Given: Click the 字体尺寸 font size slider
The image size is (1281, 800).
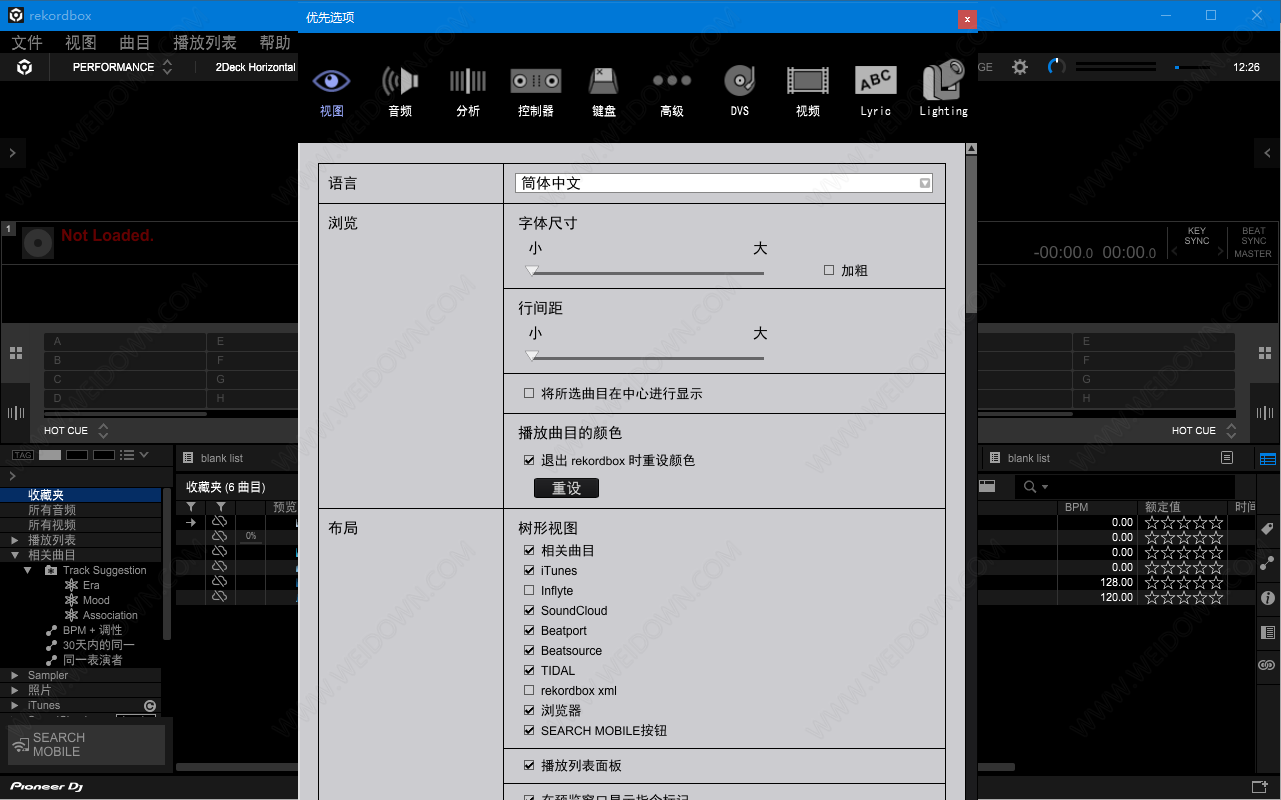Looking at the screenshot, I should point(646,271).
